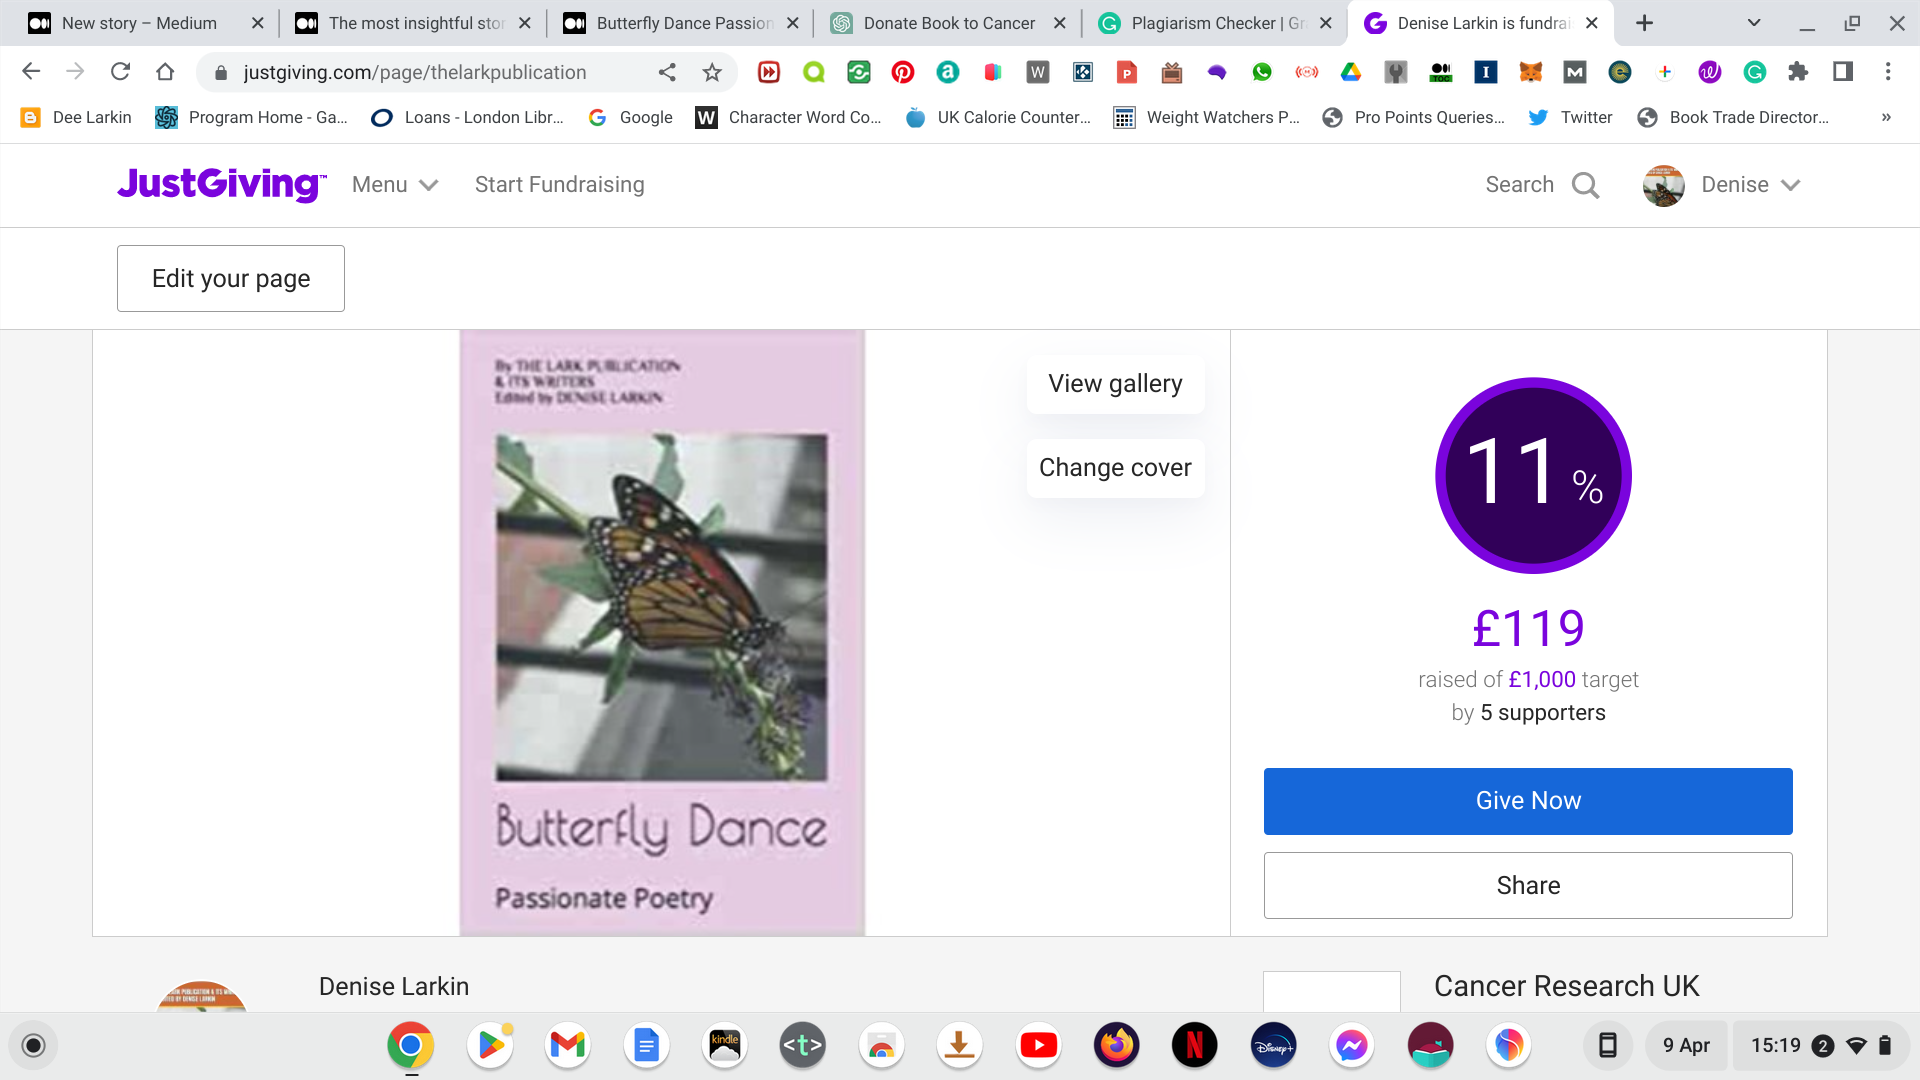Launch YouTube from the shelf
Screen dimensions: 1920x1080
coord(1038,1046)
